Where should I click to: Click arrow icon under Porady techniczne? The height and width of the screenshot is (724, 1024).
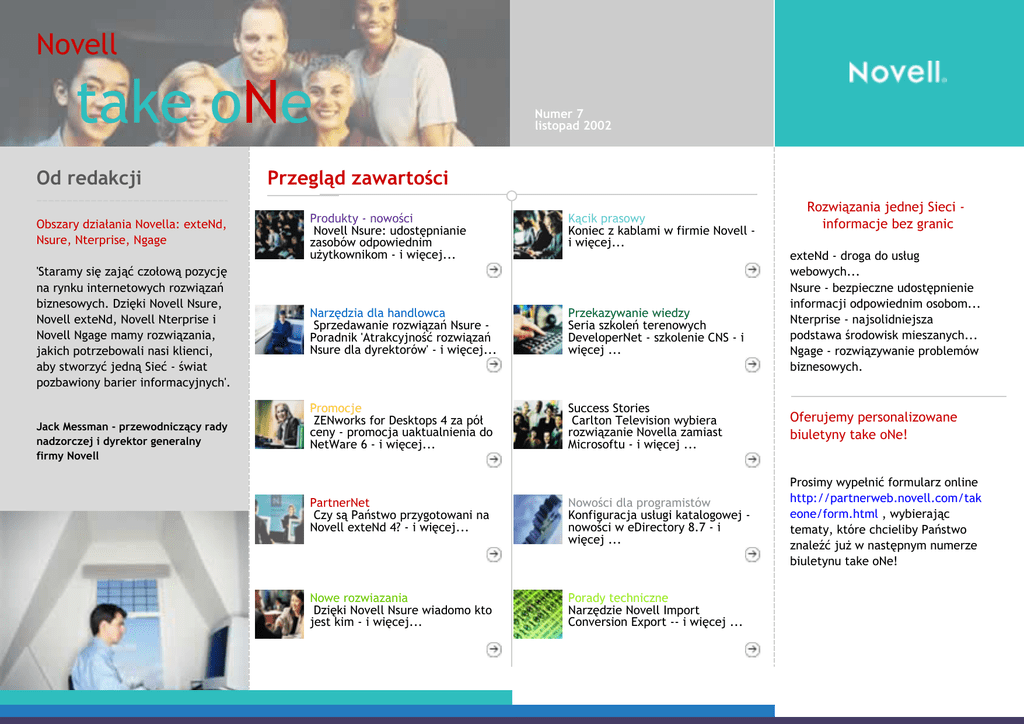coord(752,650)
